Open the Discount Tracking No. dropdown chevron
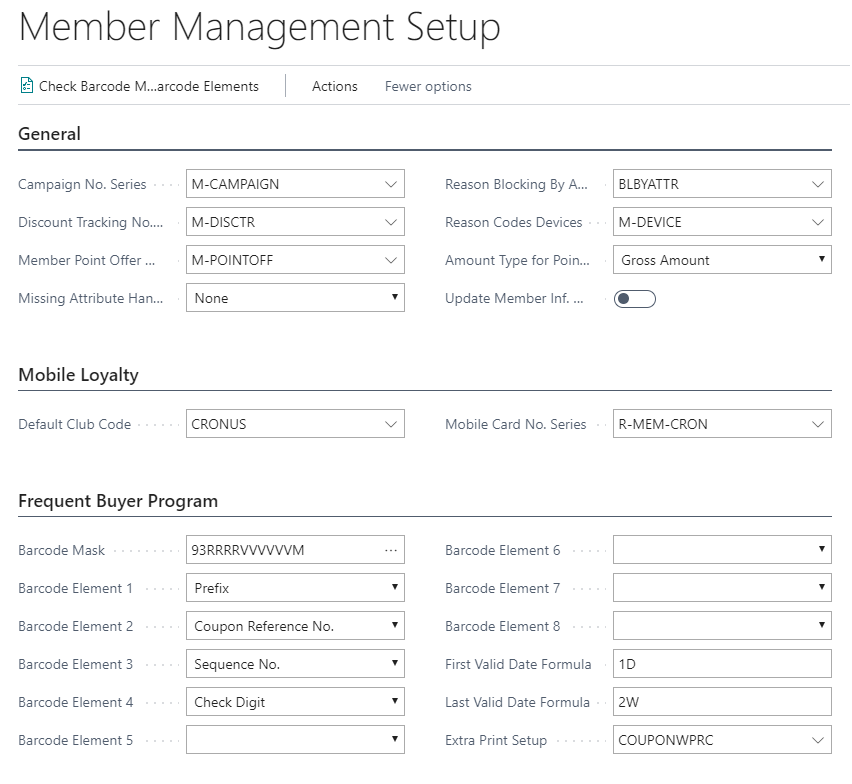This screenshot has height=784, width=852. coord(391,222)
